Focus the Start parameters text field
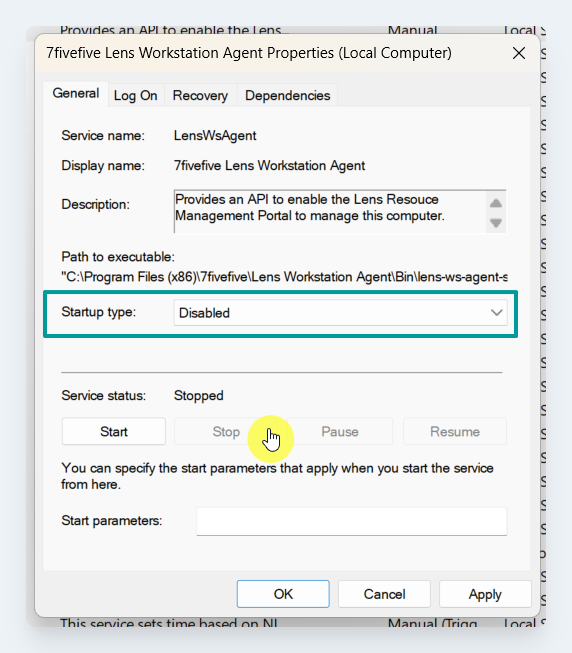This screenshot has width=572, height=653. (352, 521)
